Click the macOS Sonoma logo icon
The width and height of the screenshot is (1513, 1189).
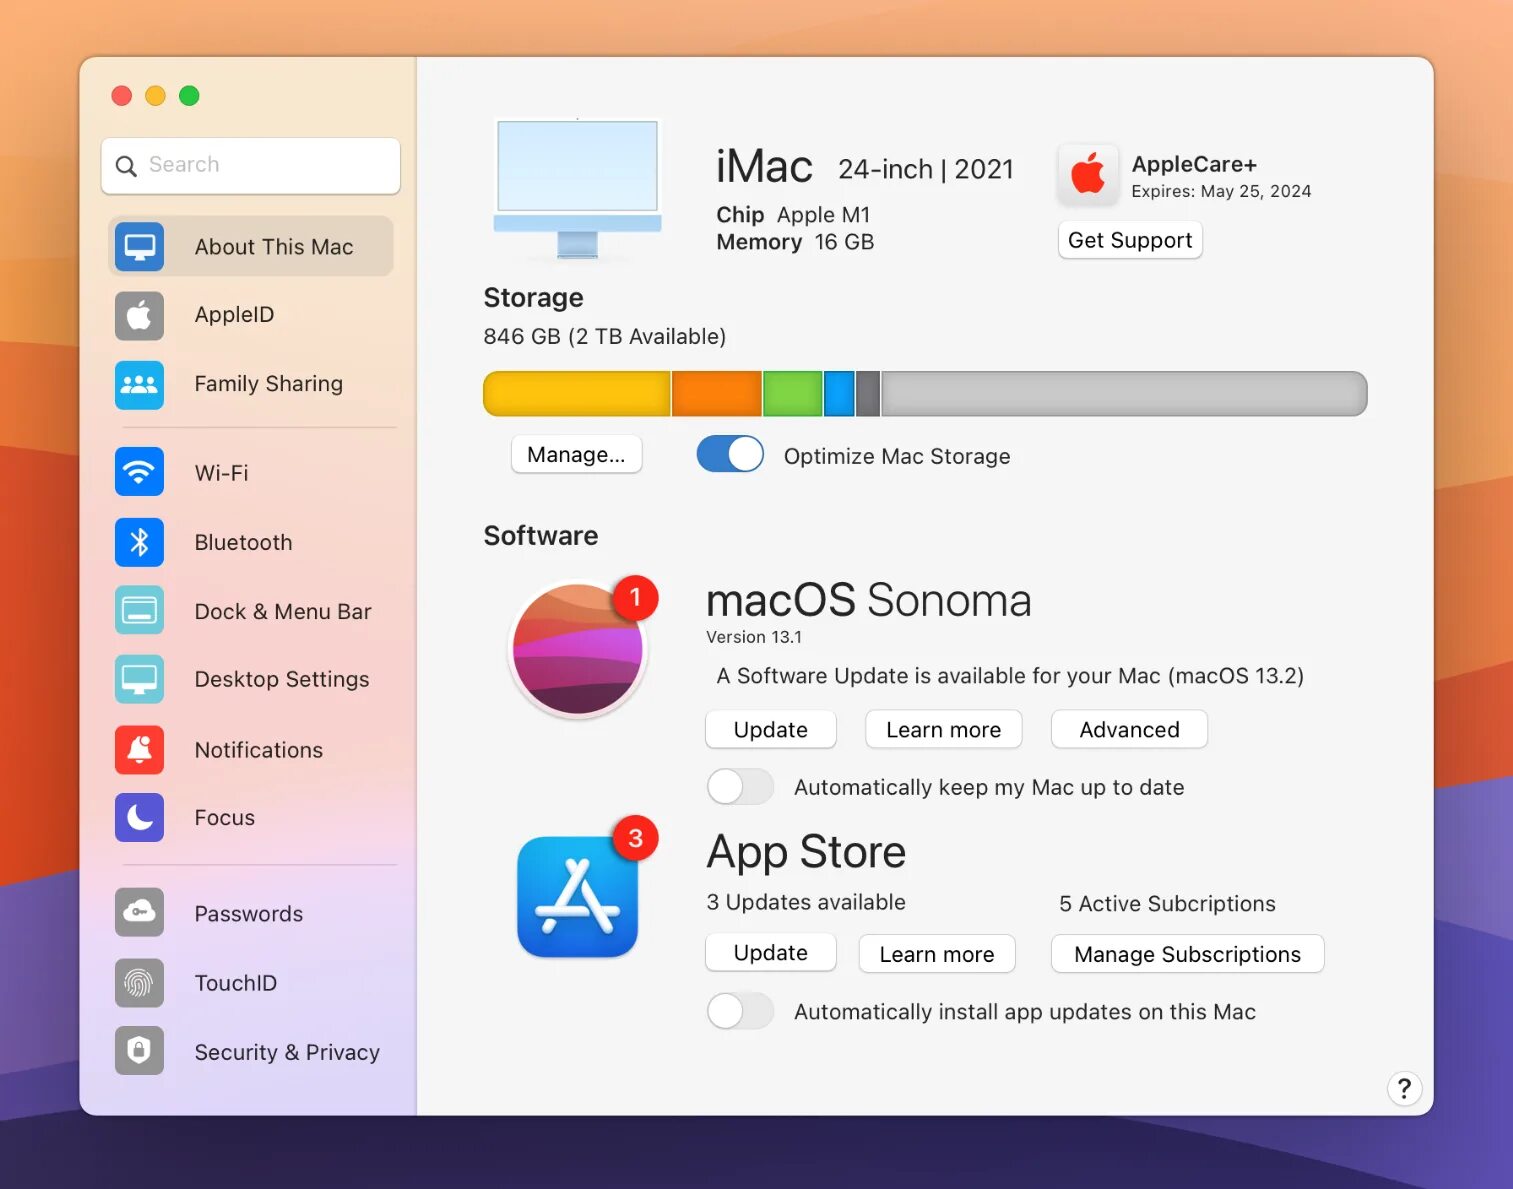click(578, 649)
